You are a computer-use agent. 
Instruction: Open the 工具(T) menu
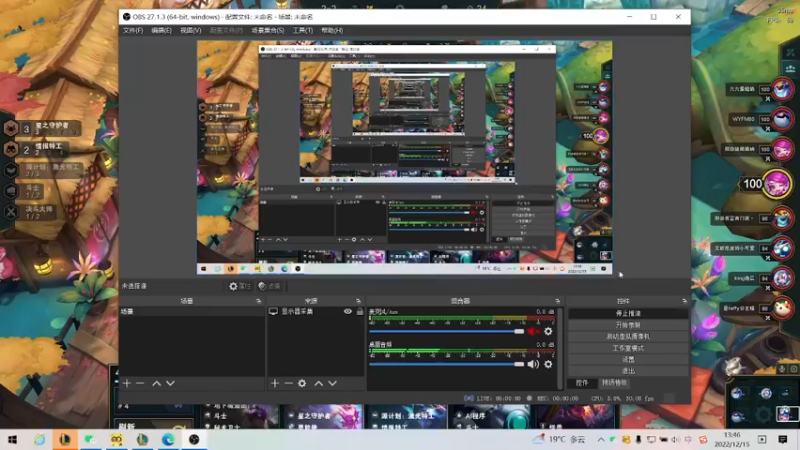click(x=303, y=31)
